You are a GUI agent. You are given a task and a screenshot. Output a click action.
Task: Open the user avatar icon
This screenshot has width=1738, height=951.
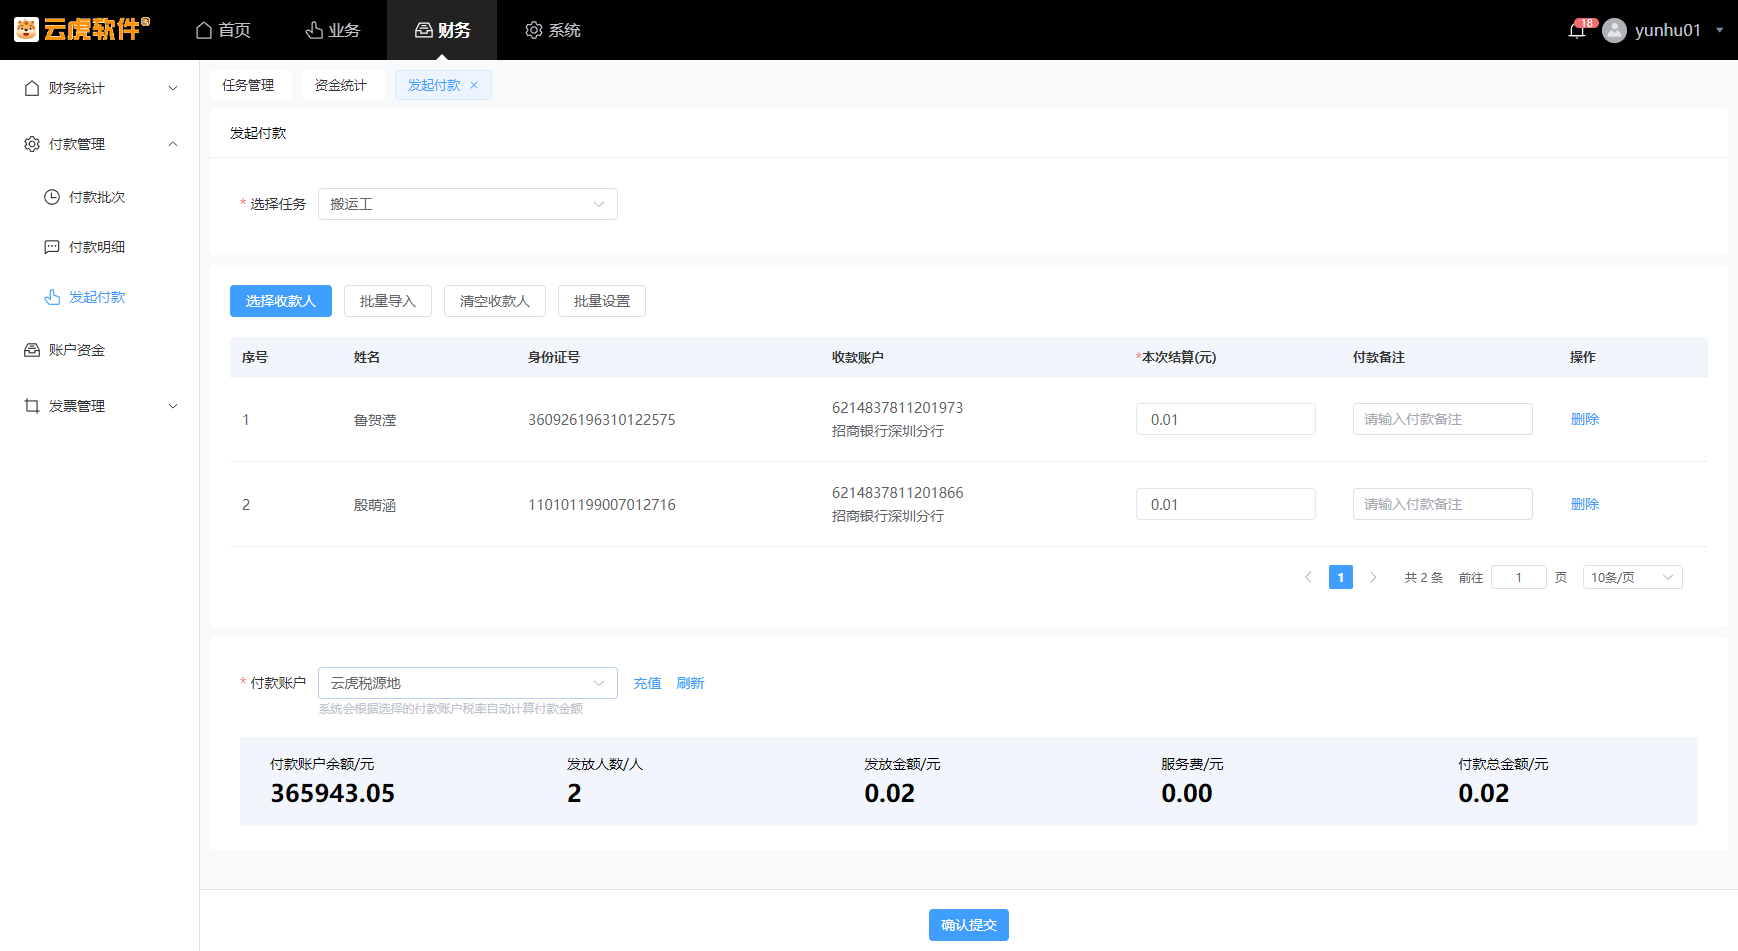(x=1614, y=30)
